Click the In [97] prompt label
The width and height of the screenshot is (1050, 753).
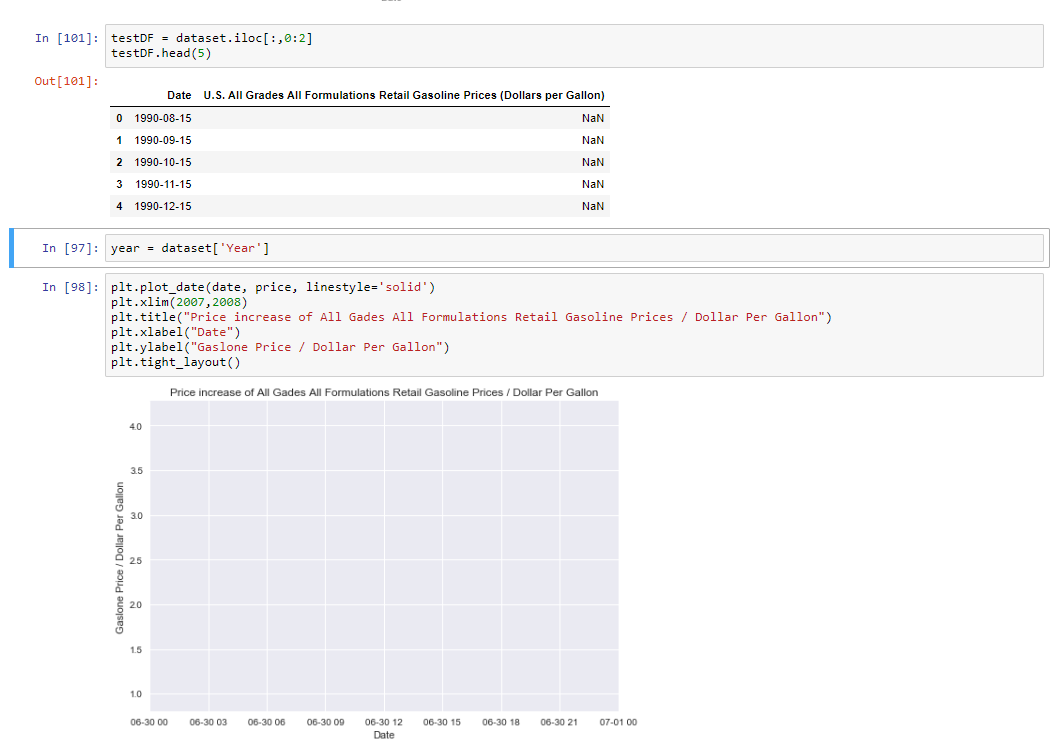point(70,249)
